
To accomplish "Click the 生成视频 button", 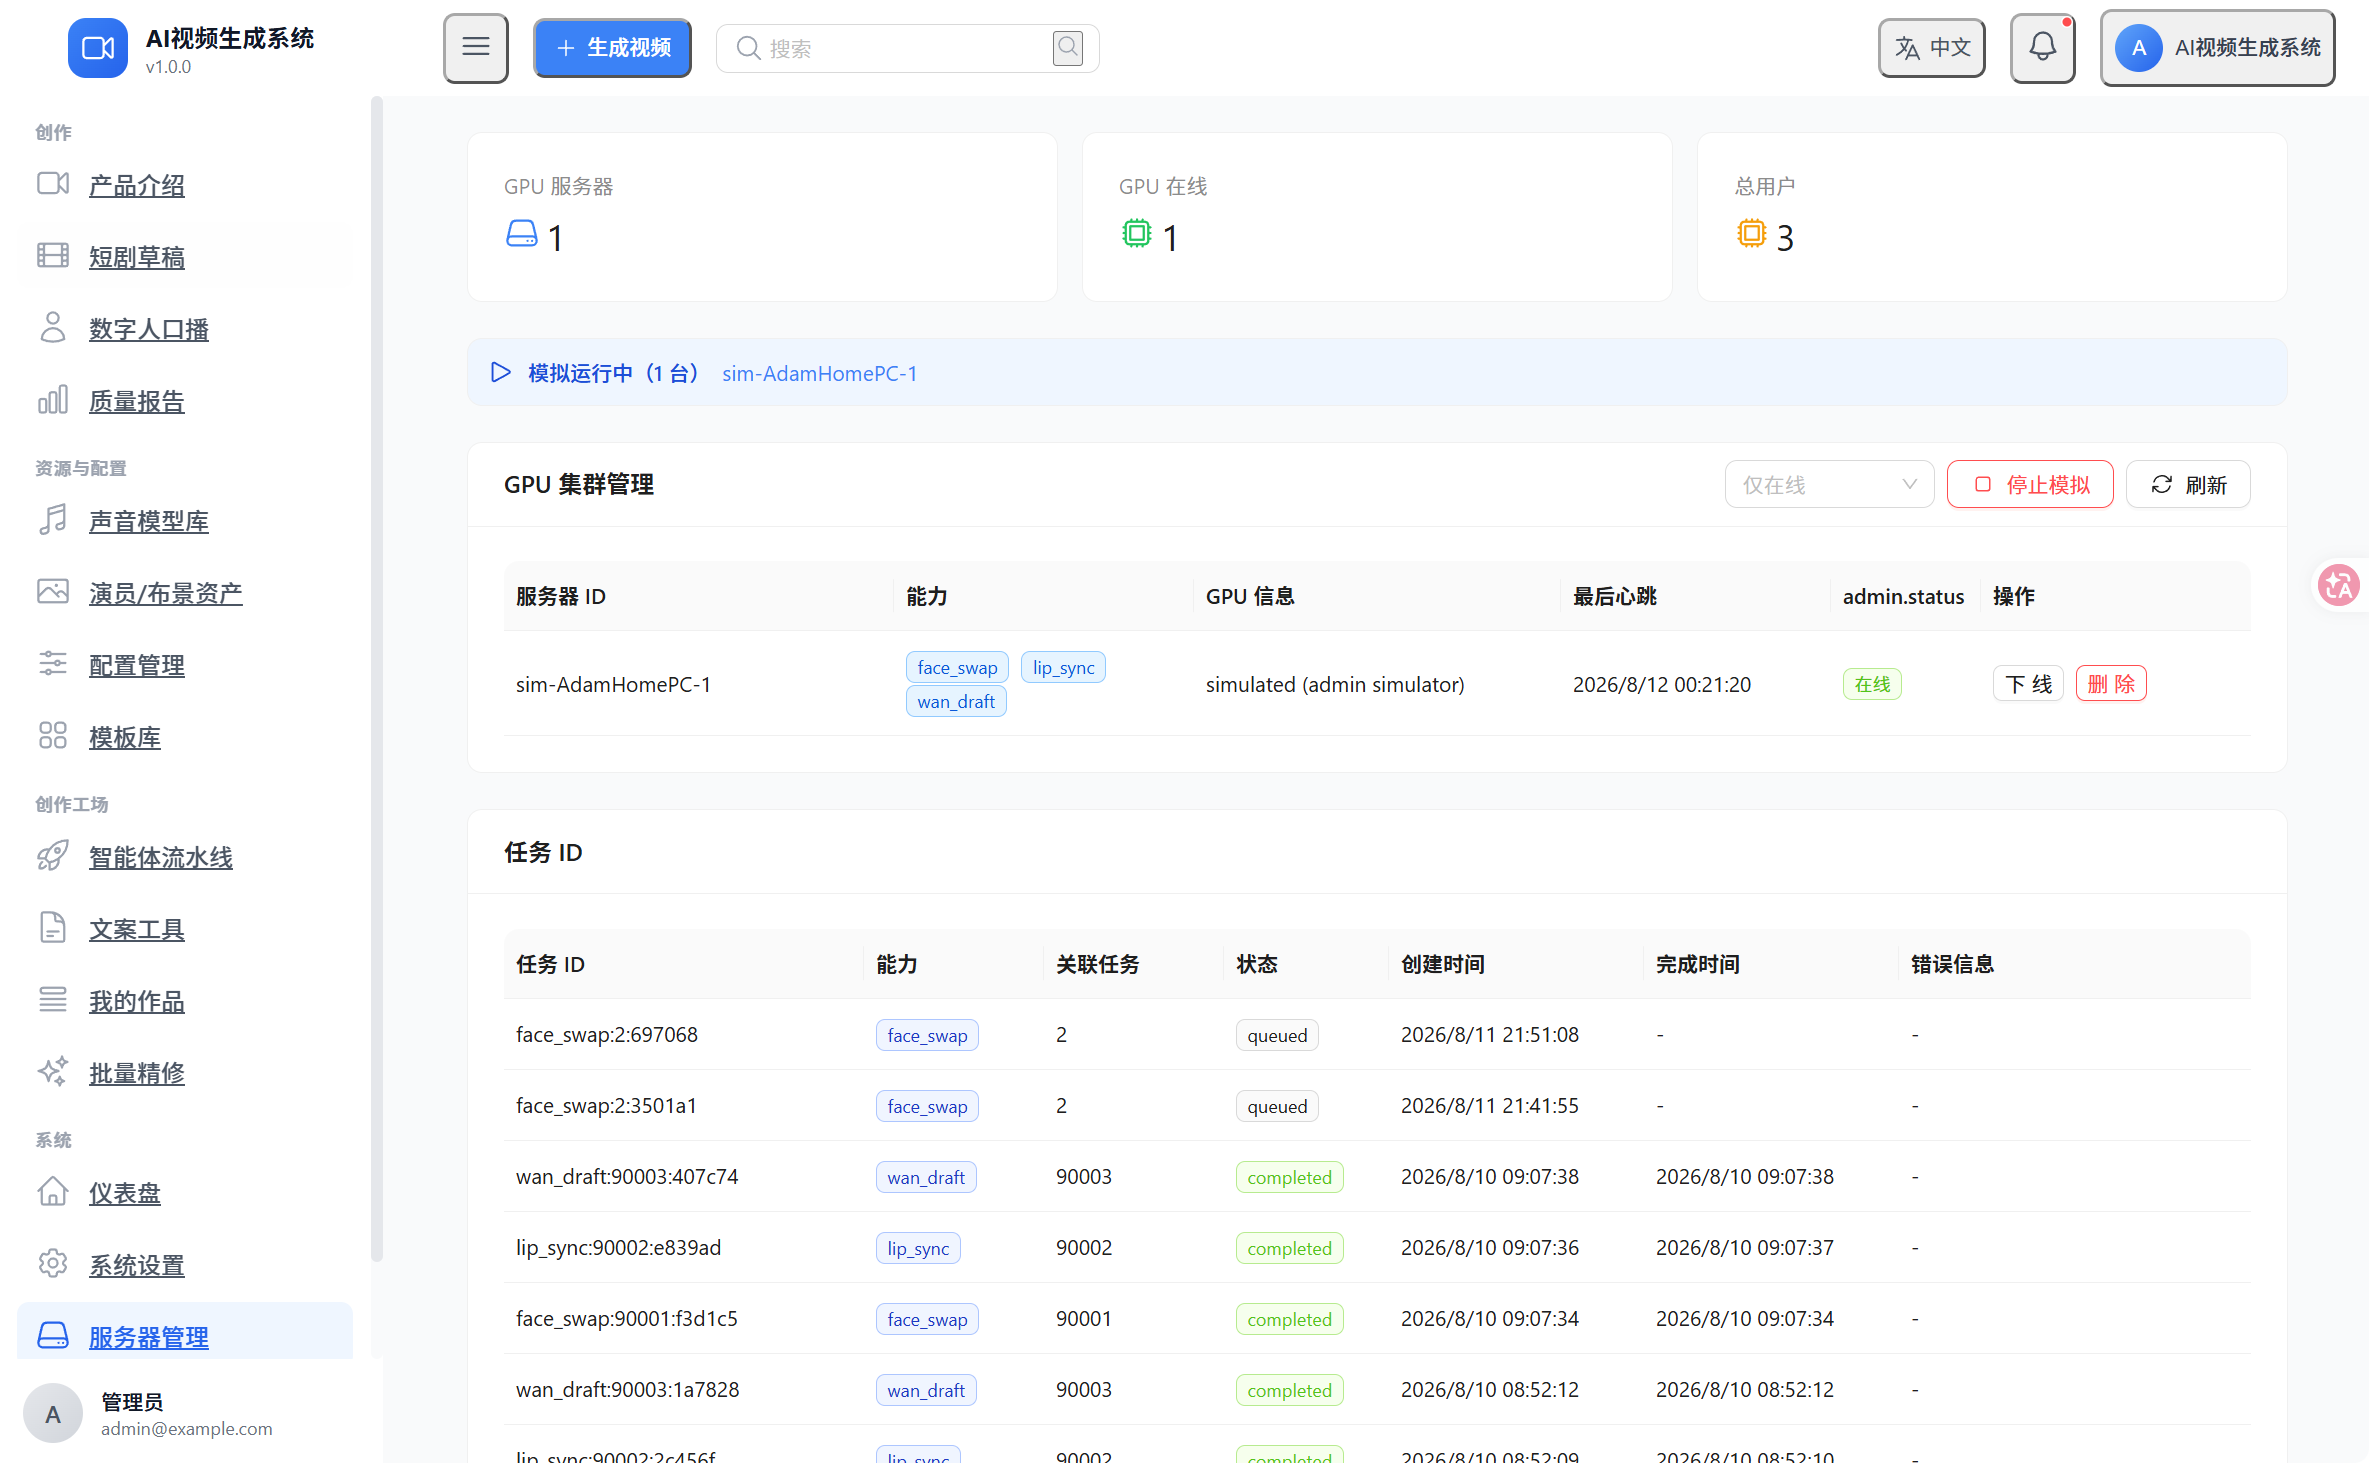I will click(612, 48).
